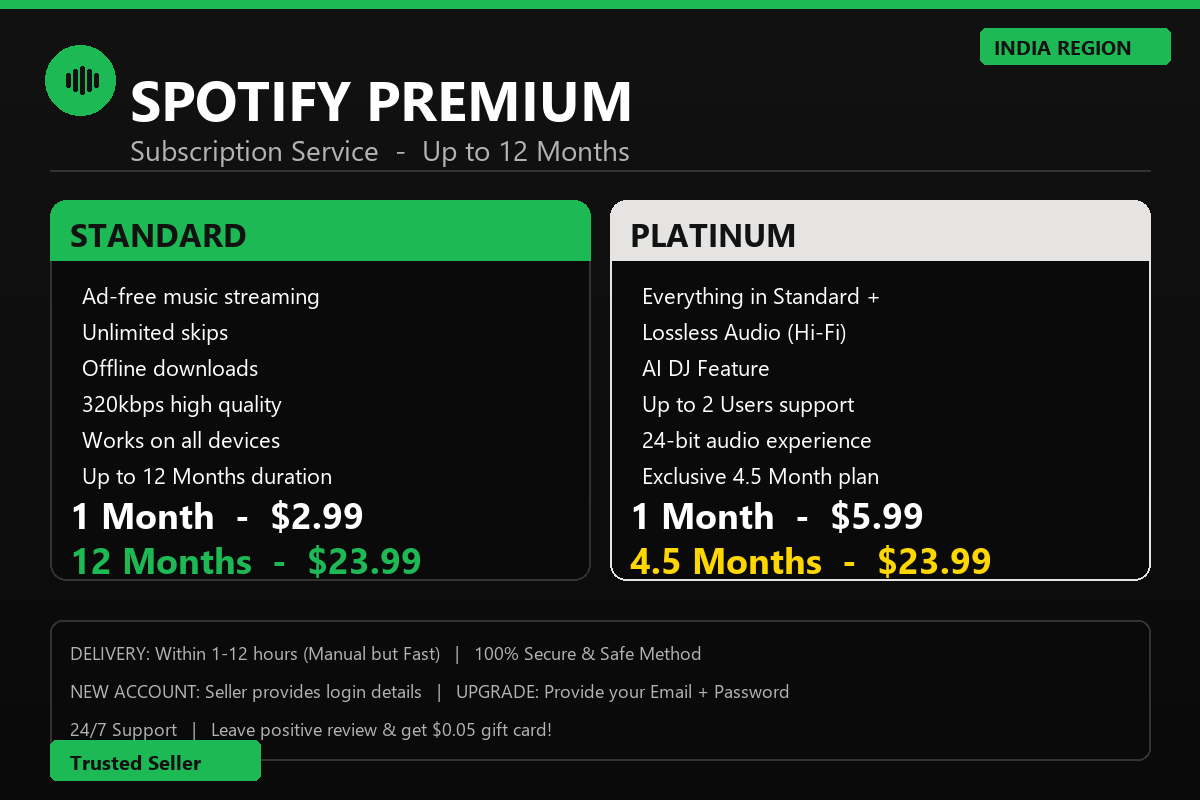Open the STANDARD plan header
The height and width of the screenshot is (800, 1200).
[320, 232]
